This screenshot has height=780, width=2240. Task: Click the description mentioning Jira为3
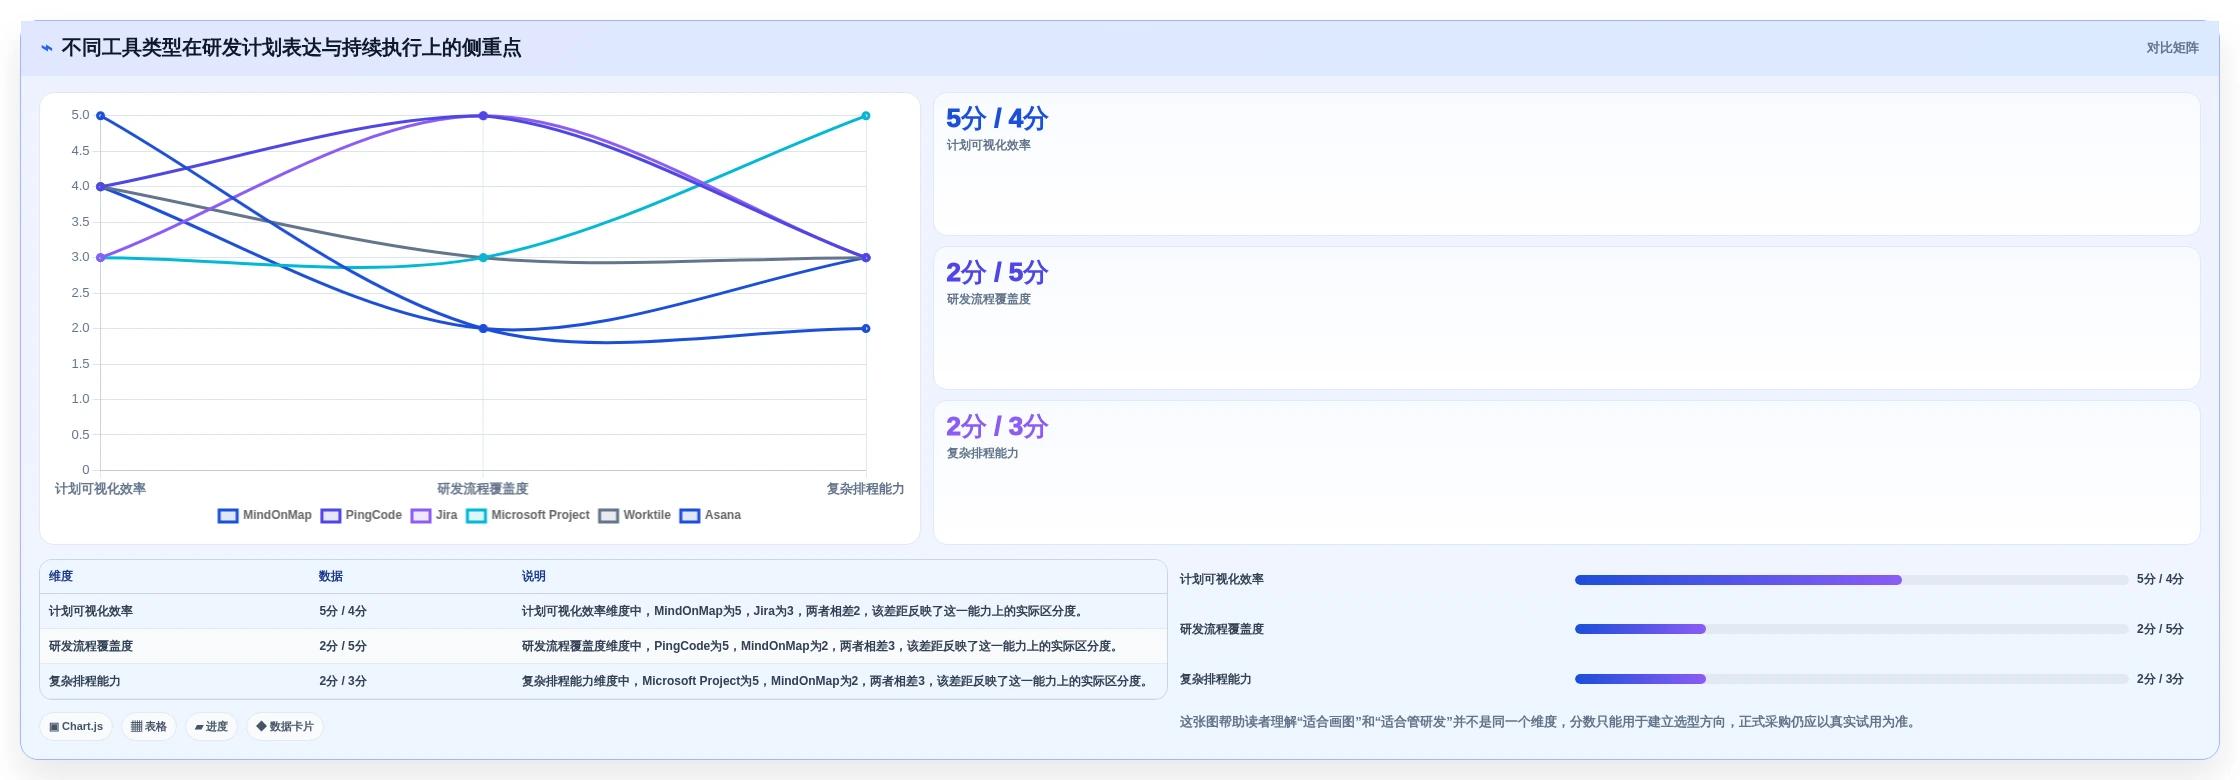pyautogui.click(x=804, y=611)
